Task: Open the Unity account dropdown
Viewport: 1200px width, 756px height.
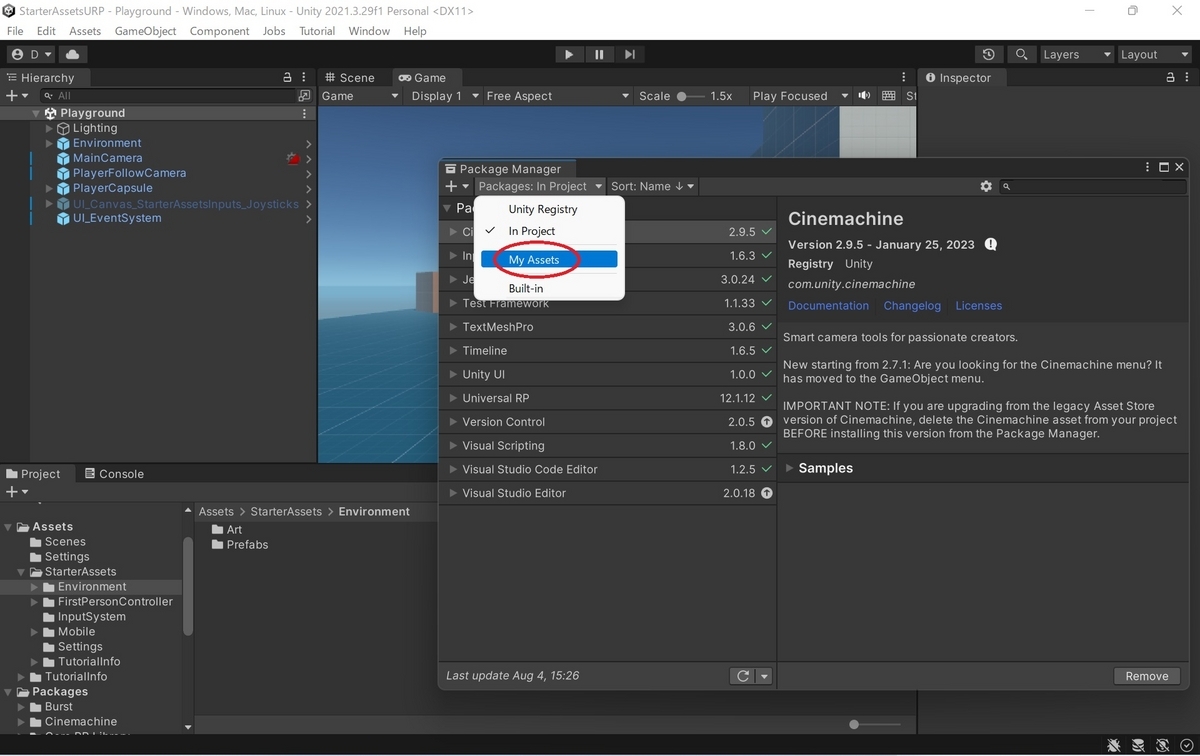Action: [x=33, y=55]
